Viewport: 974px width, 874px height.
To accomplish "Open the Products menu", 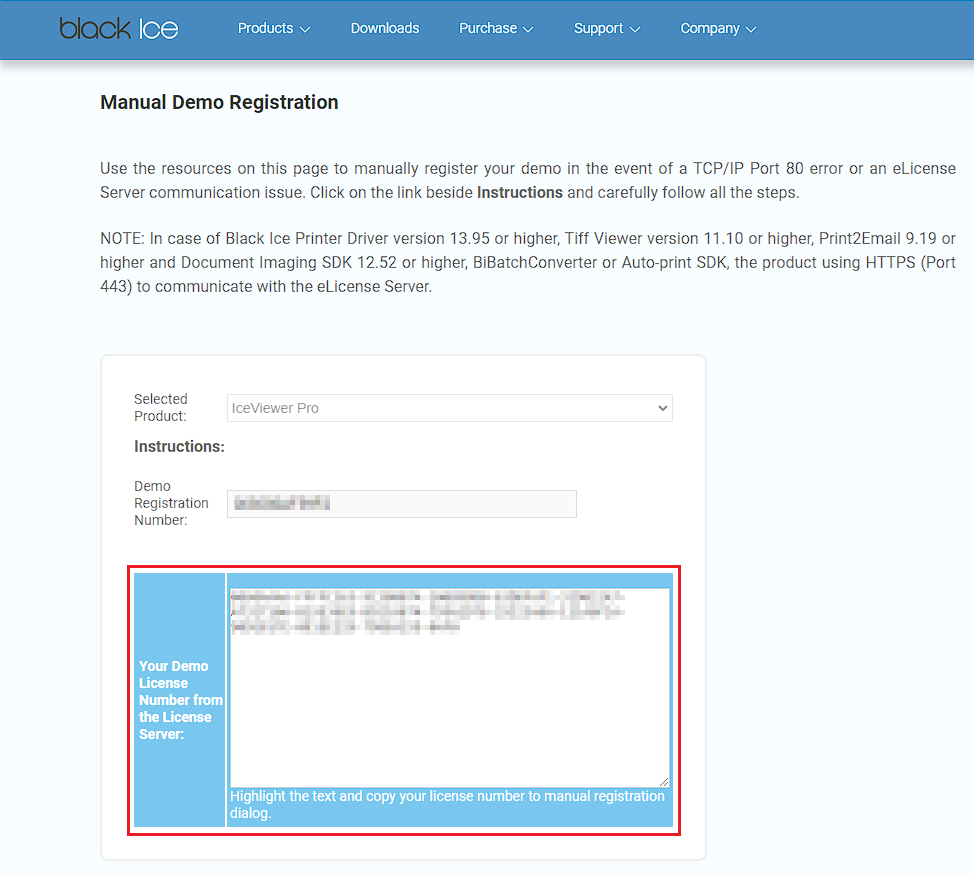I will tap(273, 29).
